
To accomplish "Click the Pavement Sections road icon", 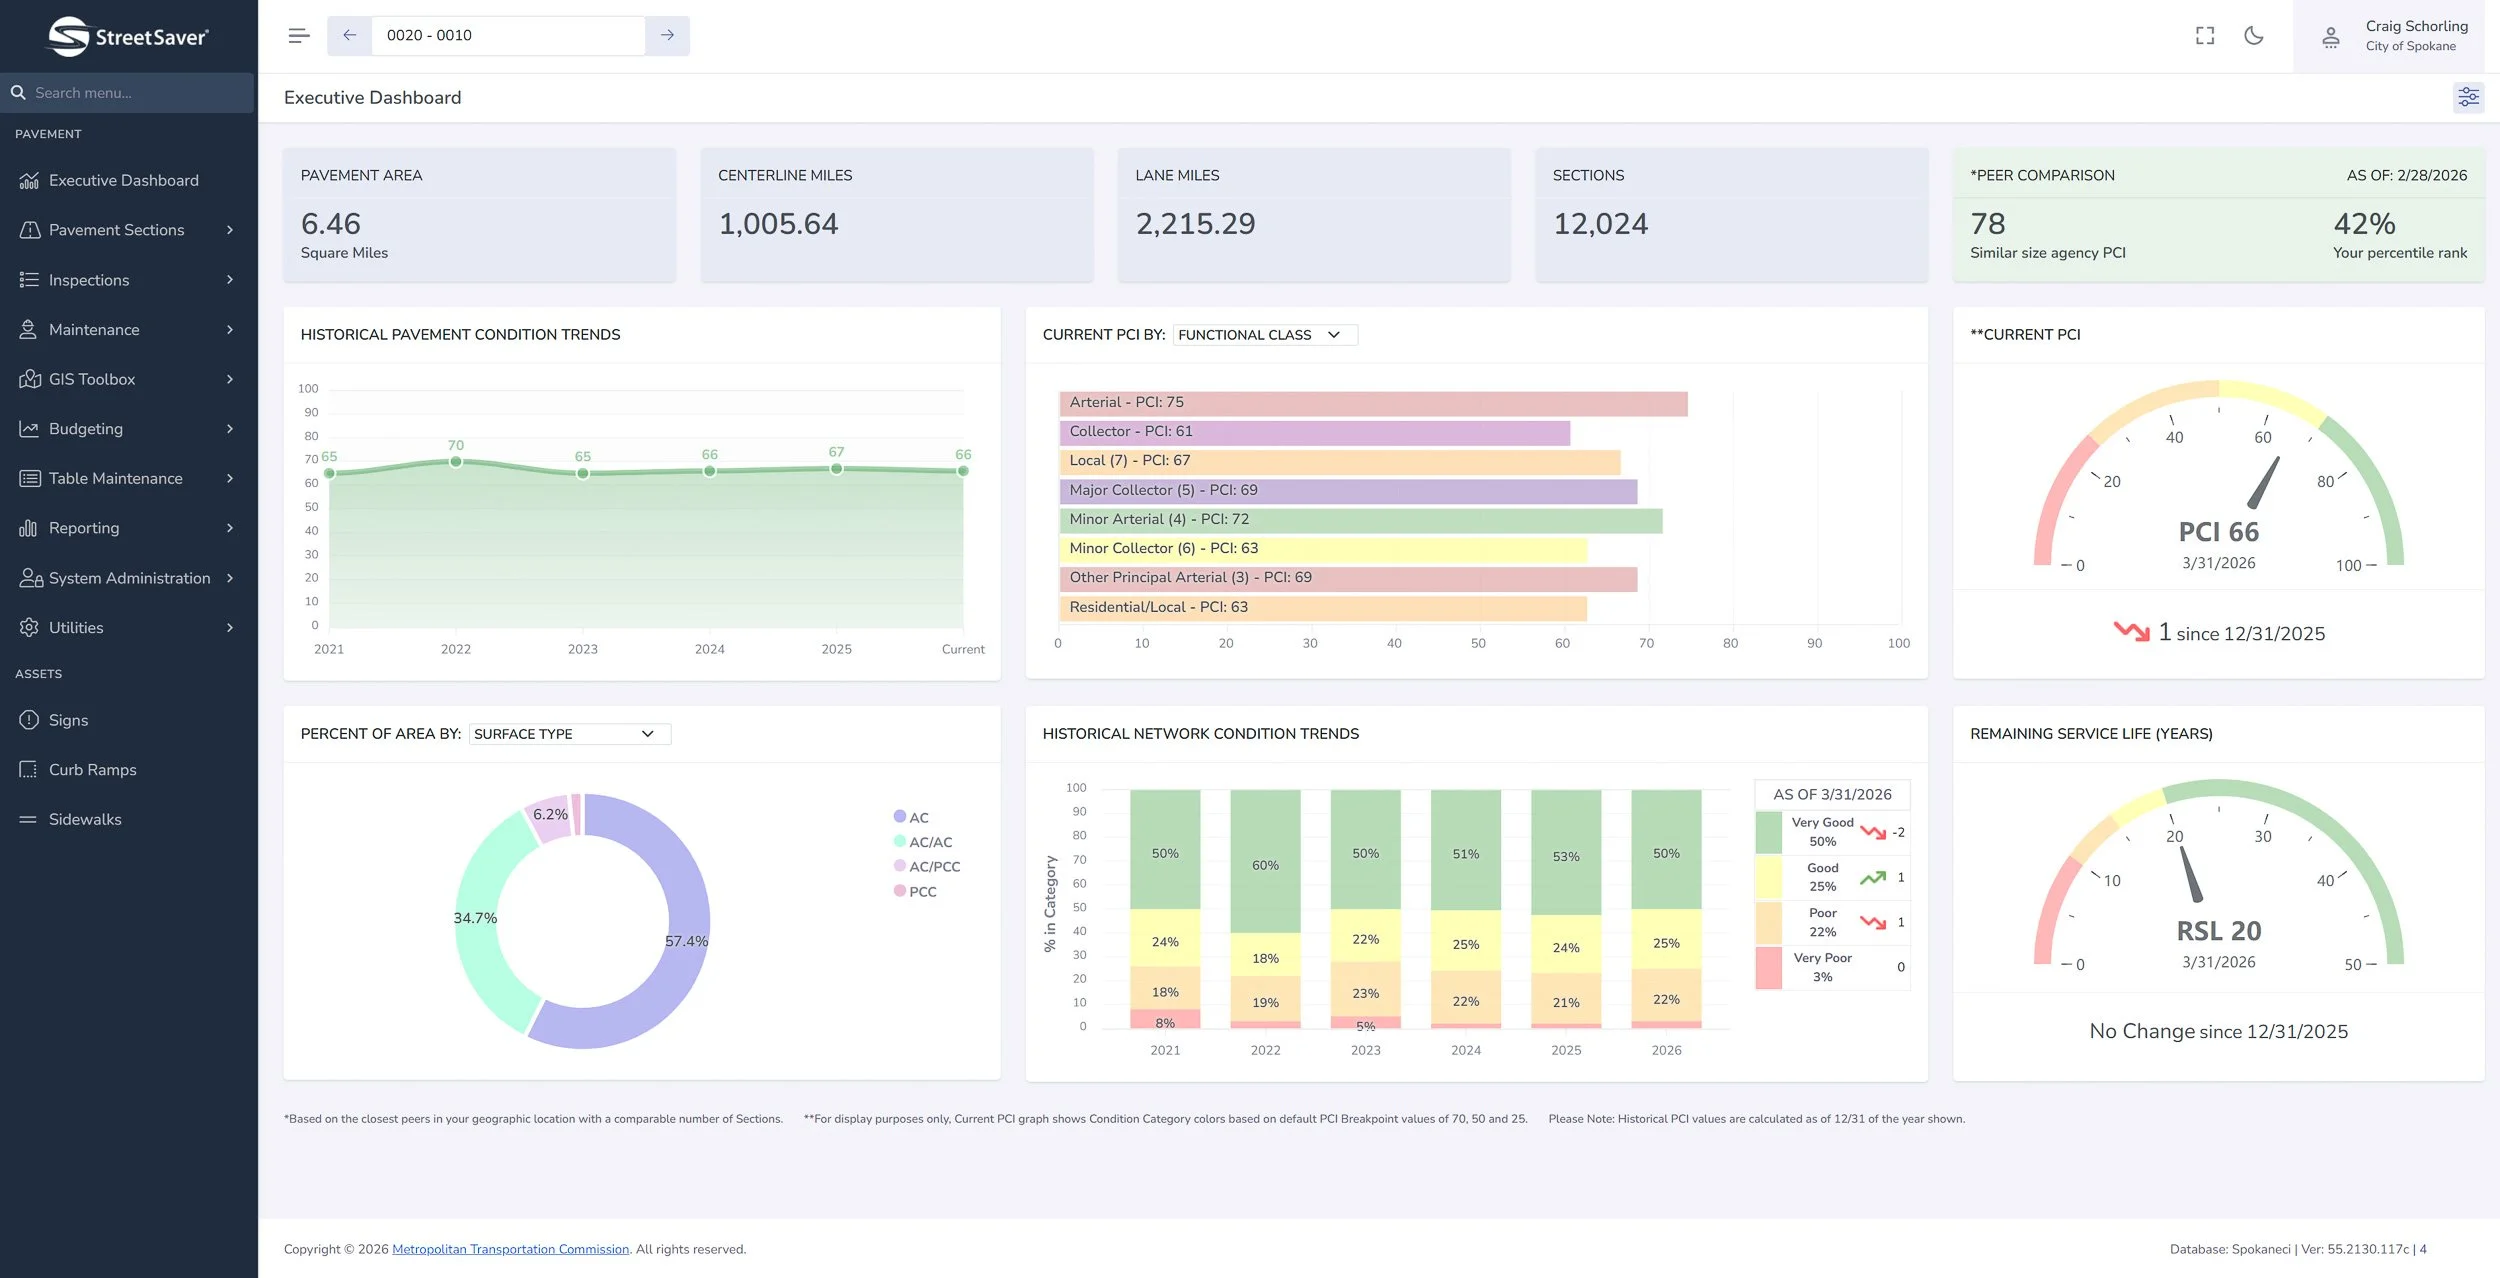I will tap(29, 230).
